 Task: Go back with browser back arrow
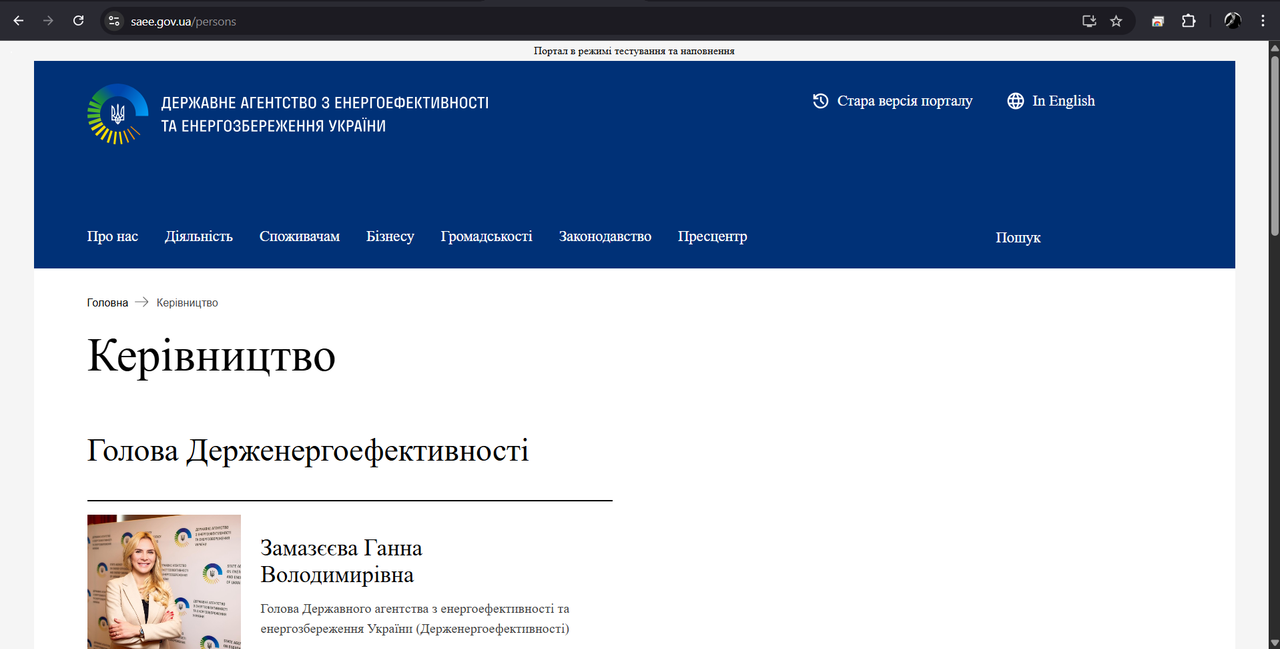(18, 20)
